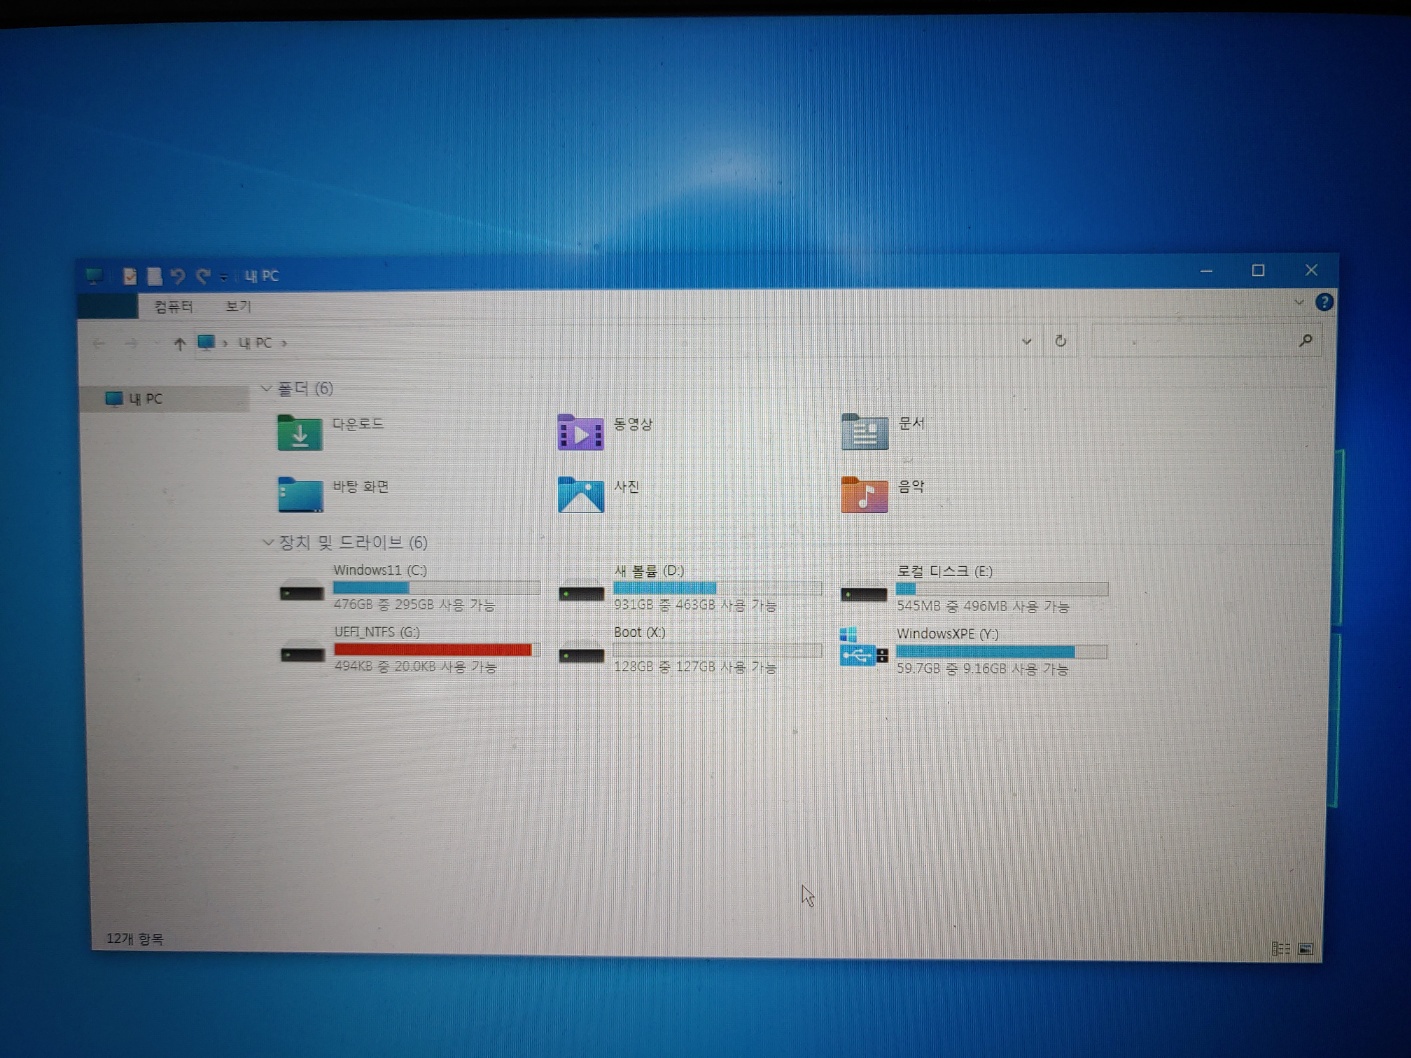1411x1058 pixels.
Task: Click the Up arrow to go up one level
Action: click(x=180, y=344)
